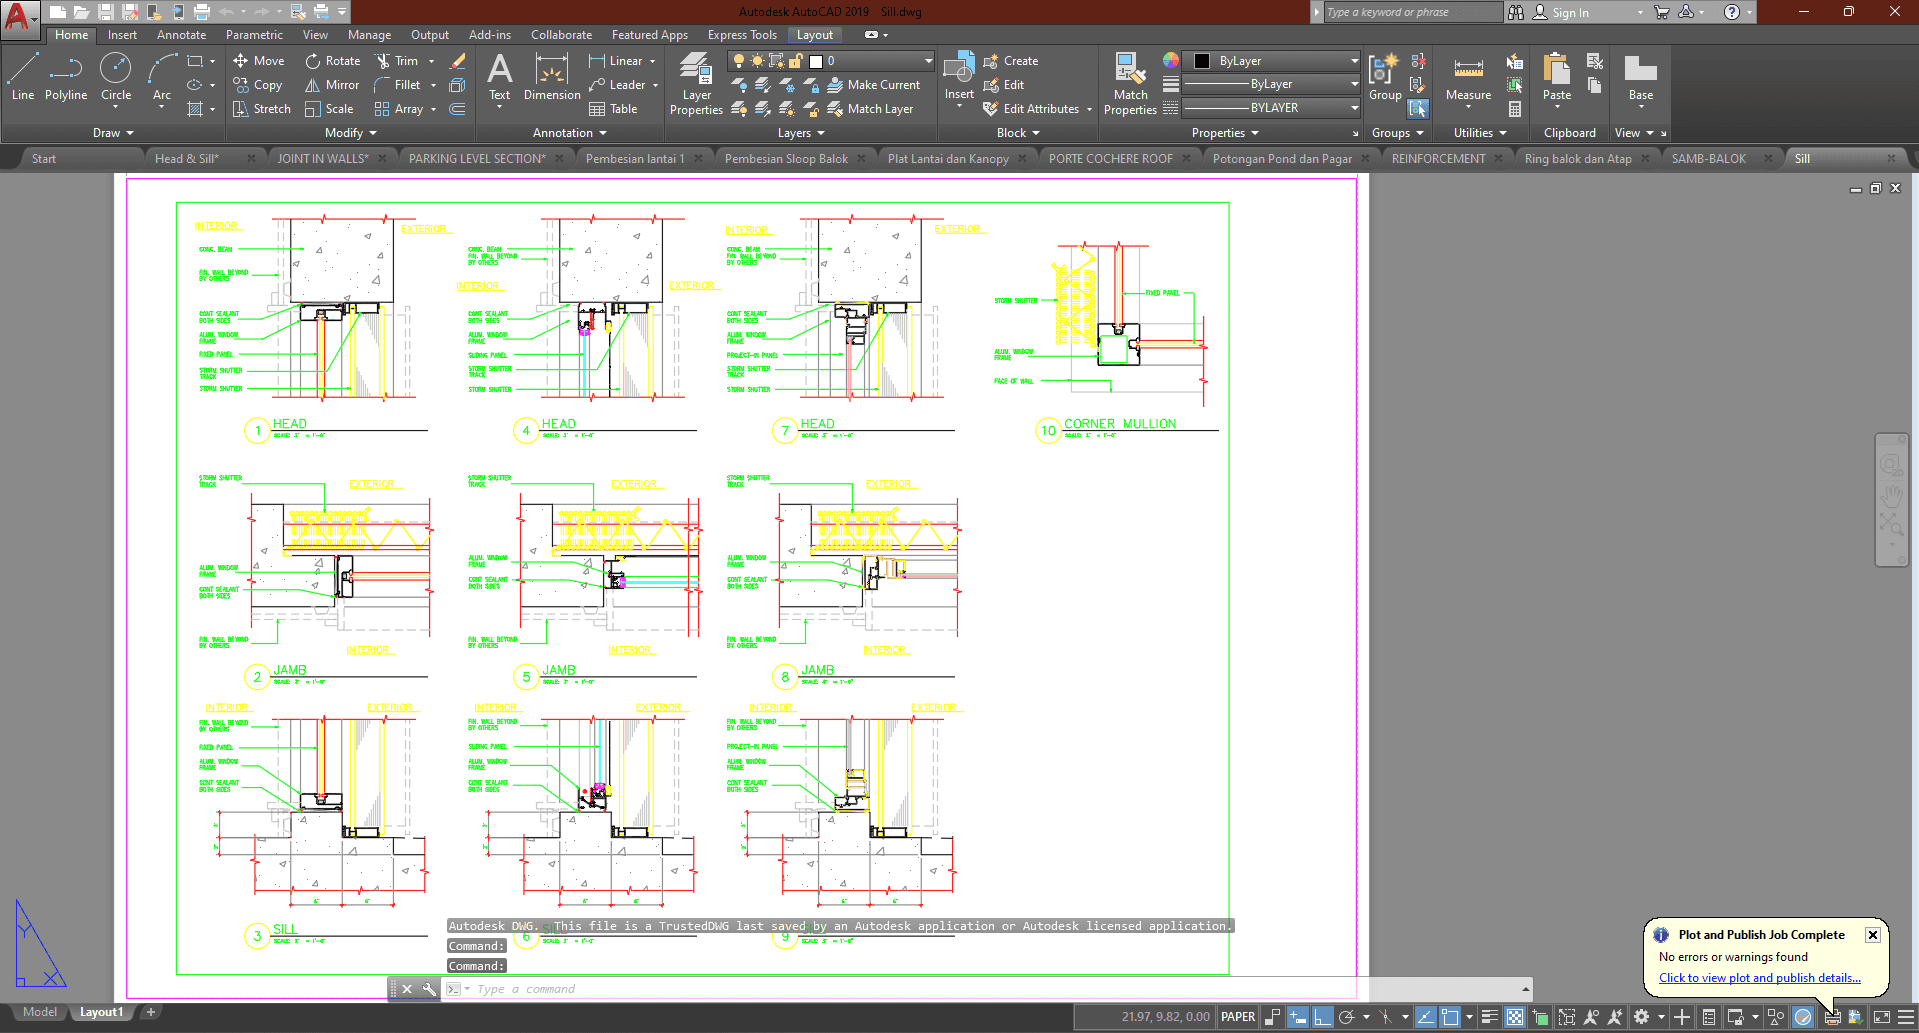This screenshot has height=1033, width=1919.
Task: Toggle PAPER space button in status bar
Action: tap(1238, 1017)
